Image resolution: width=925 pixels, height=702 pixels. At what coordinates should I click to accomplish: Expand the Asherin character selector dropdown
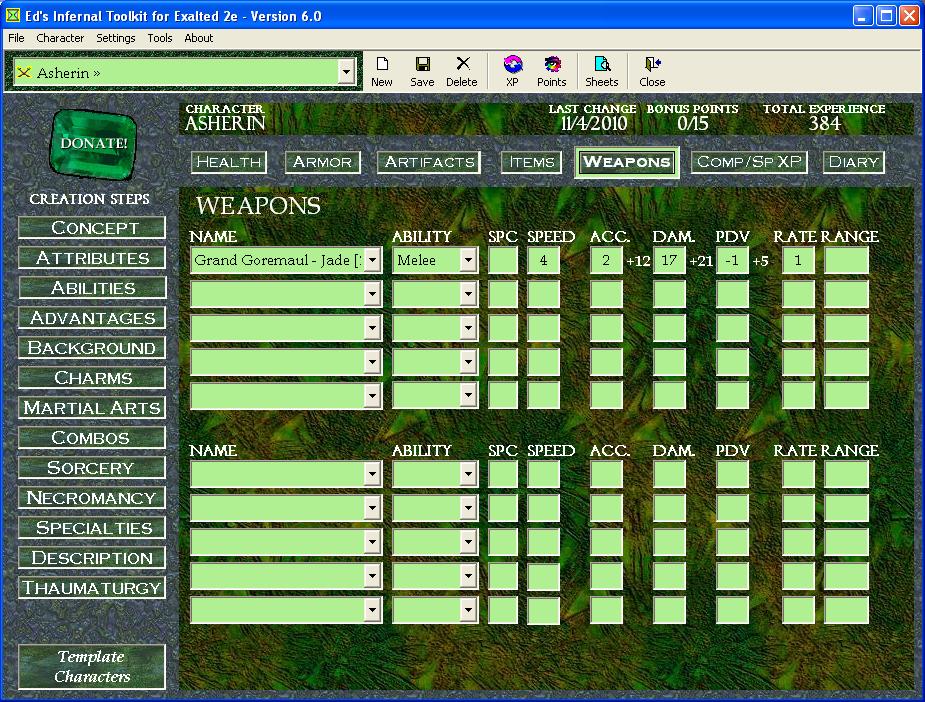(x=346, y=73)
